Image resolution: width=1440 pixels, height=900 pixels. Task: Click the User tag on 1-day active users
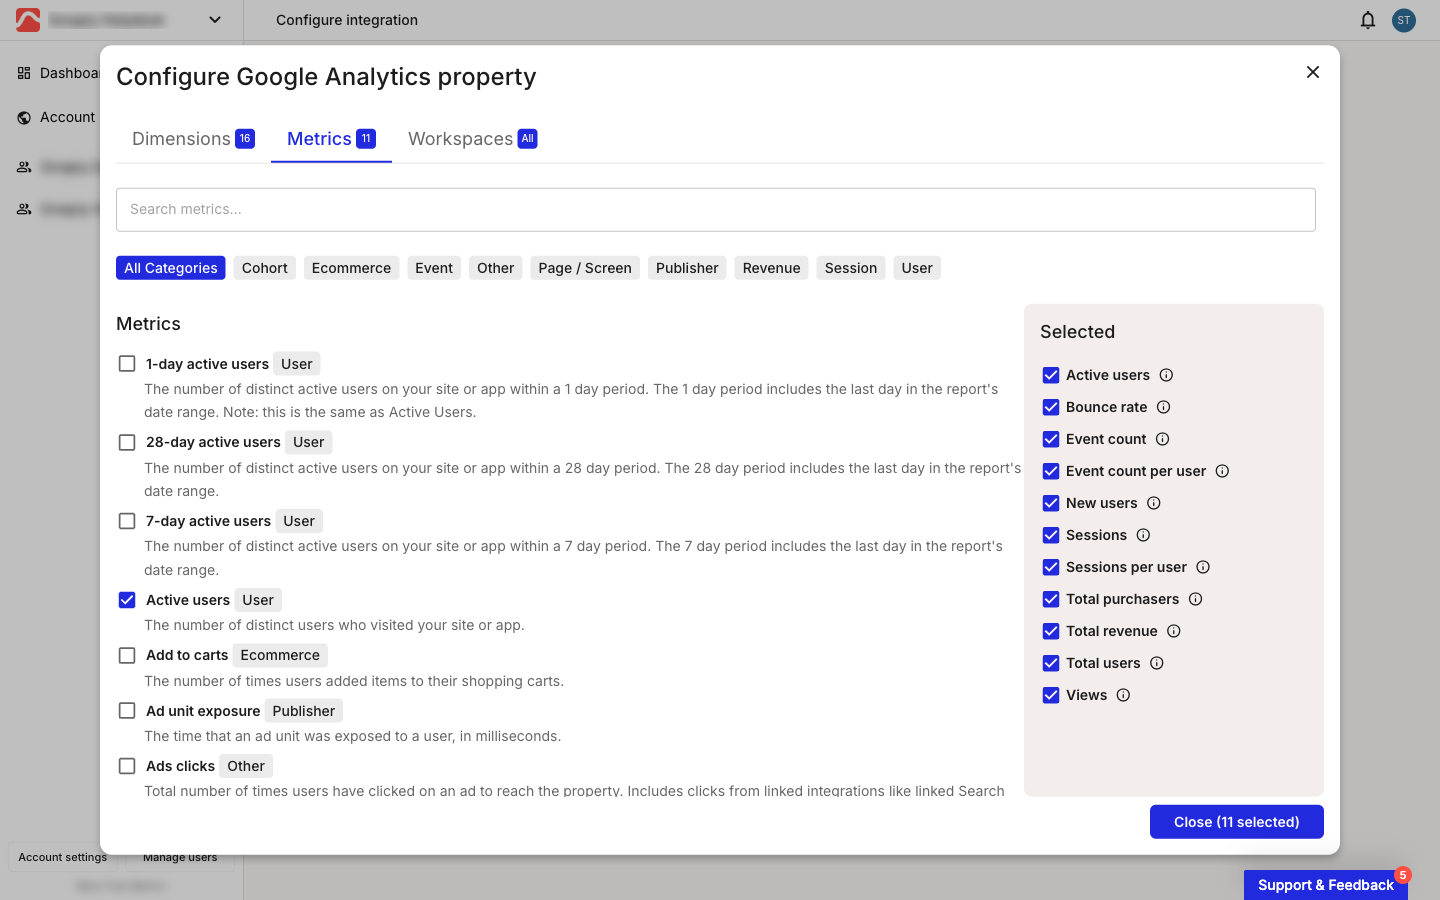[x=297, y=364]
